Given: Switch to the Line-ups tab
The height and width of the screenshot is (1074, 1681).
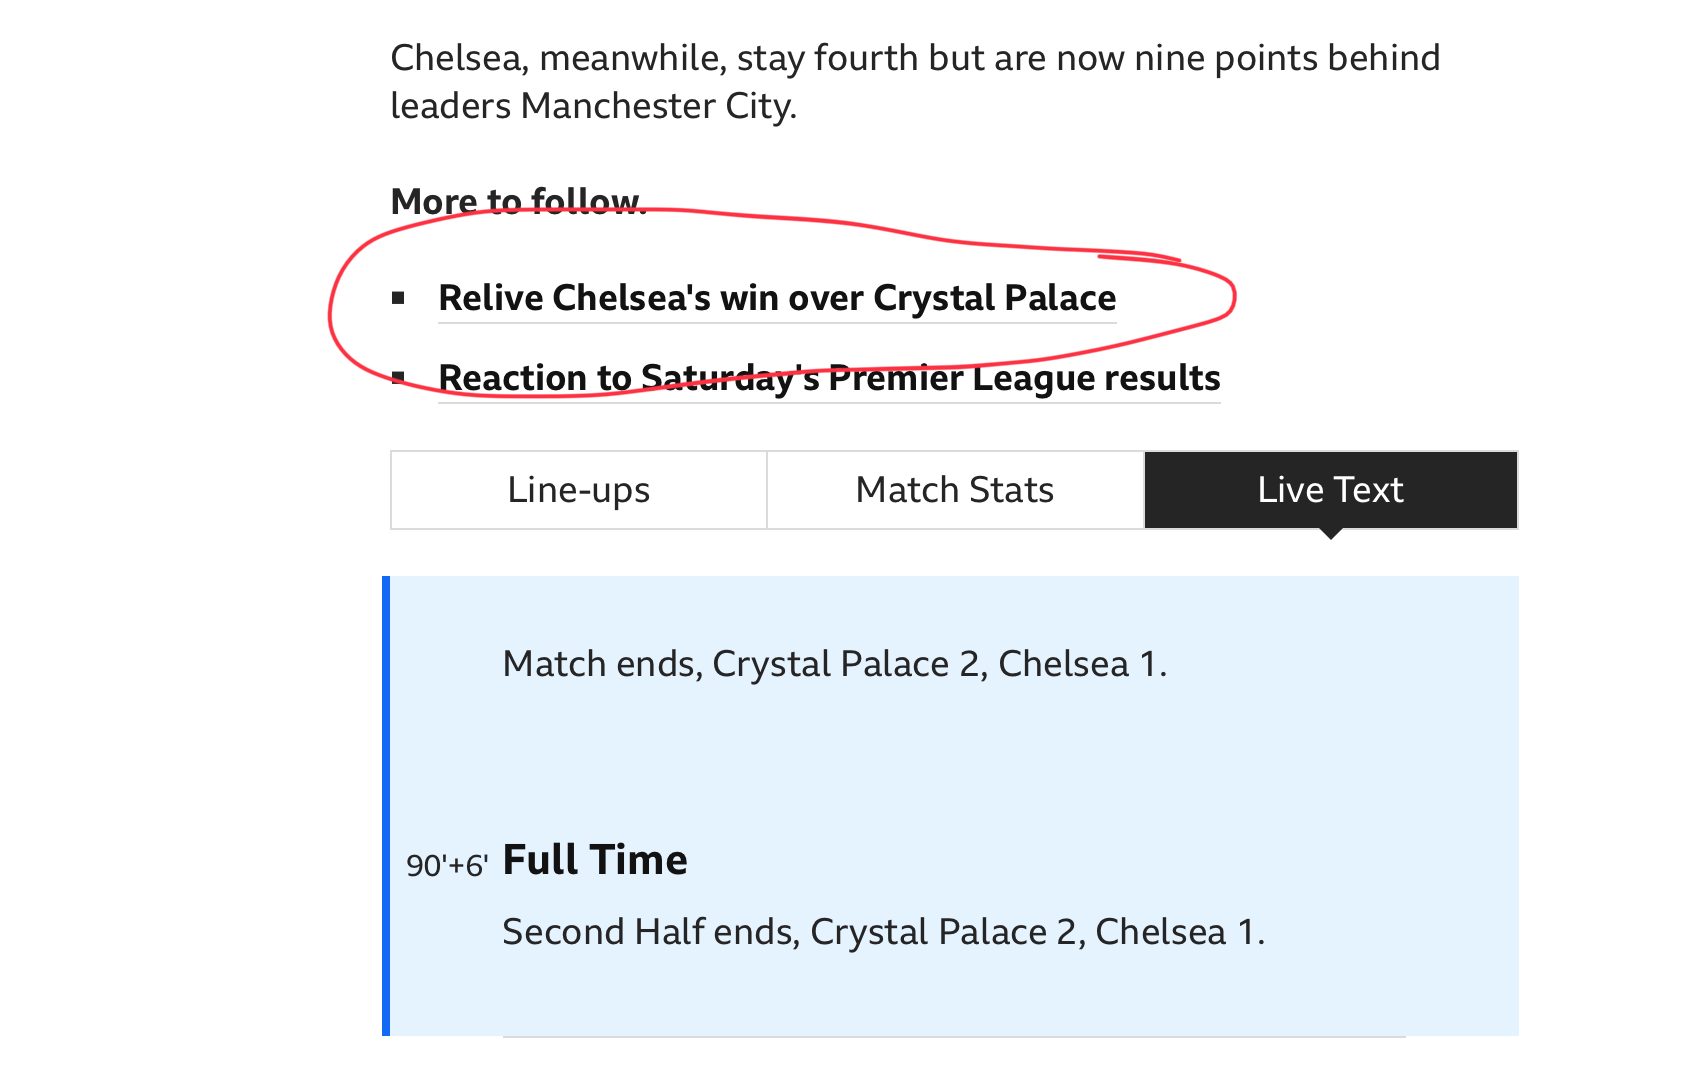Looking at the screenshot, I should pyautogui.click(x=578, y=490).
